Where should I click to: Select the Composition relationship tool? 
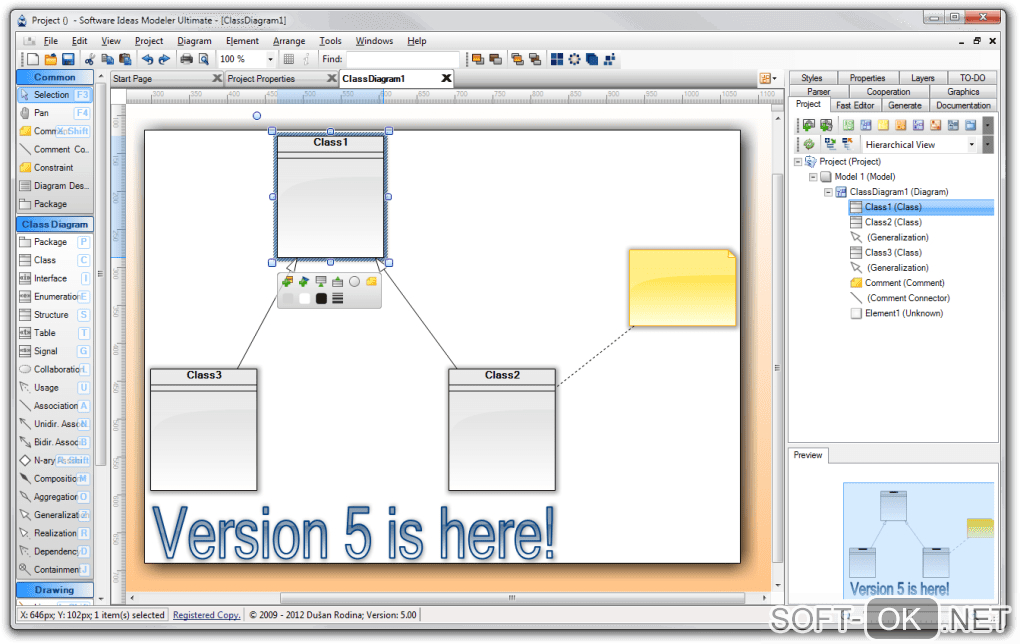coord(55,478)
